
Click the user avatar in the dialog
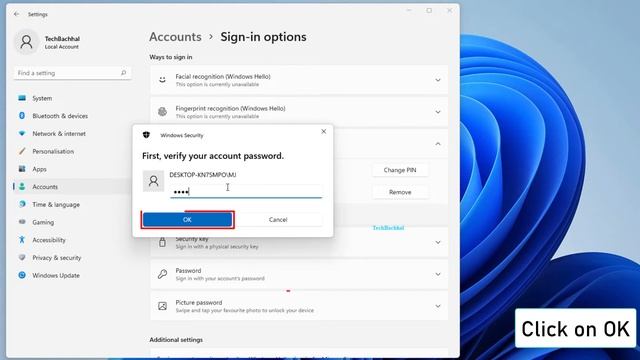click(153, 181)
